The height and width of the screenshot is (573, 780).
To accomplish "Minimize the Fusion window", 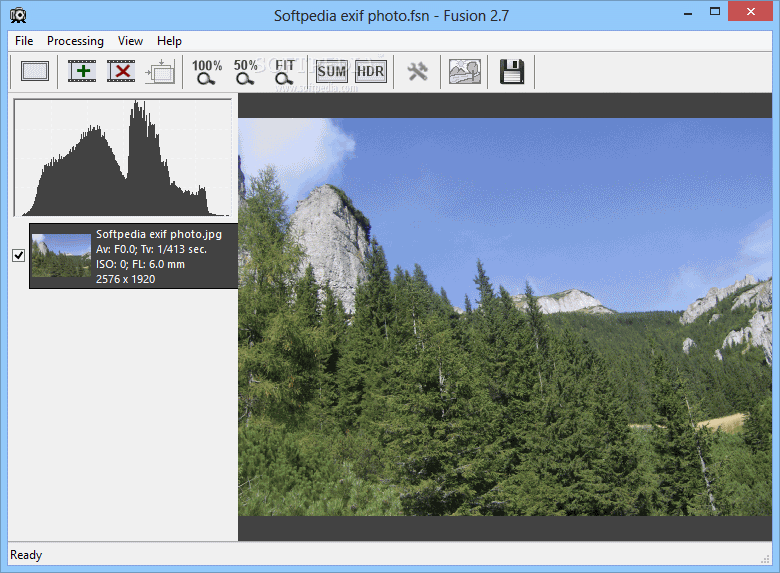I will tap(688, 12).
